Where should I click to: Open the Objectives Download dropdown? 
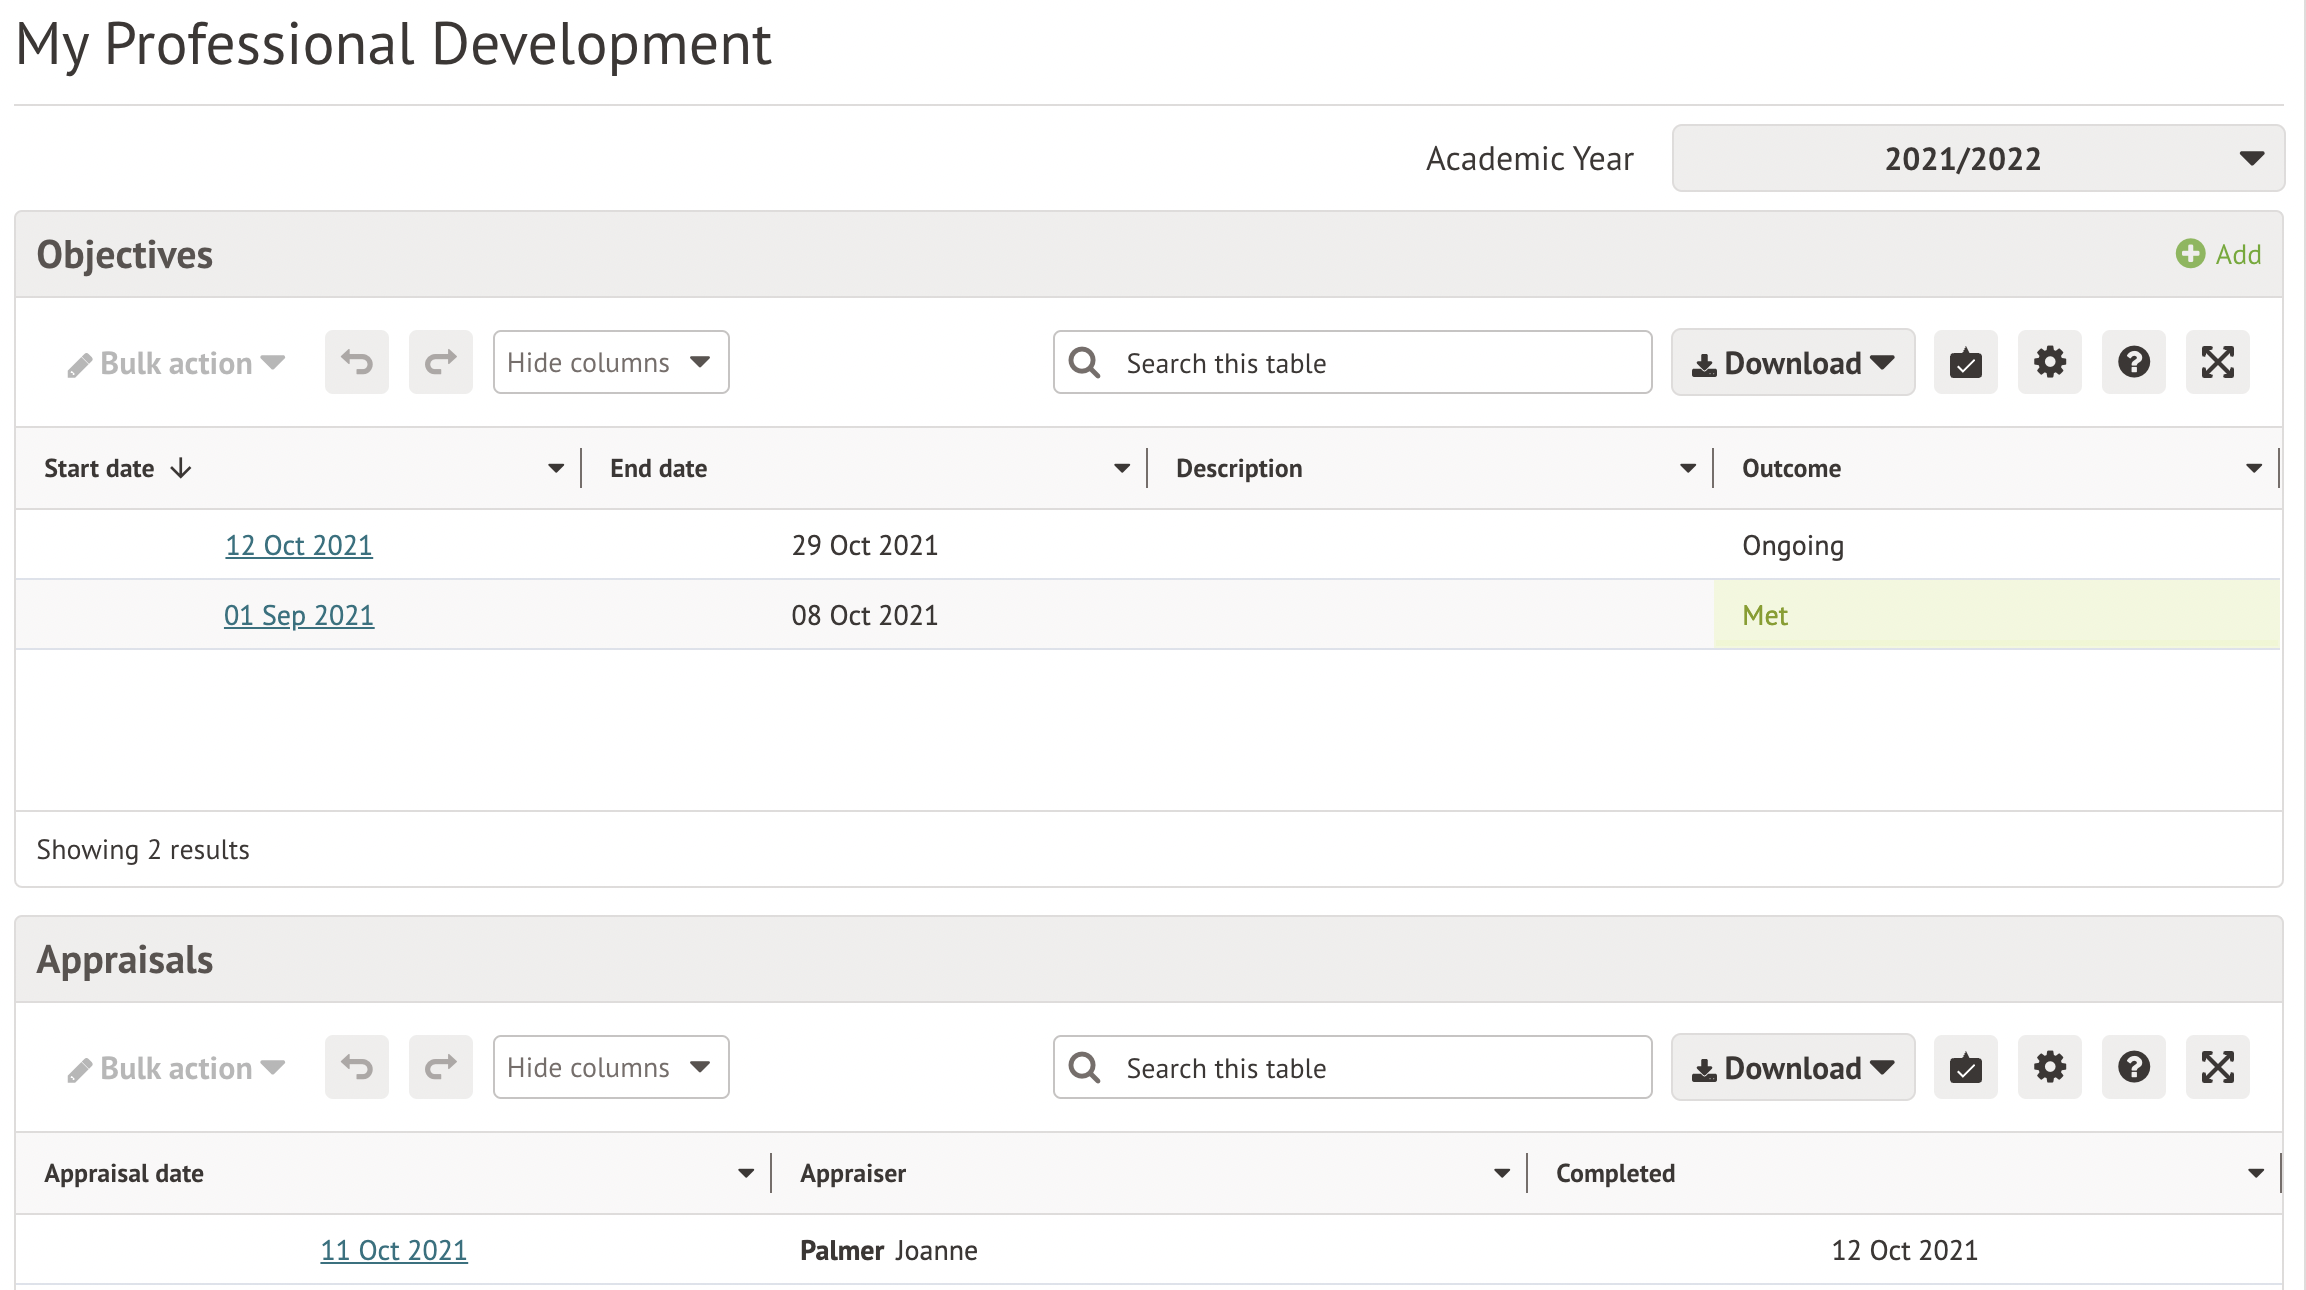click(x=1792, y=362)
